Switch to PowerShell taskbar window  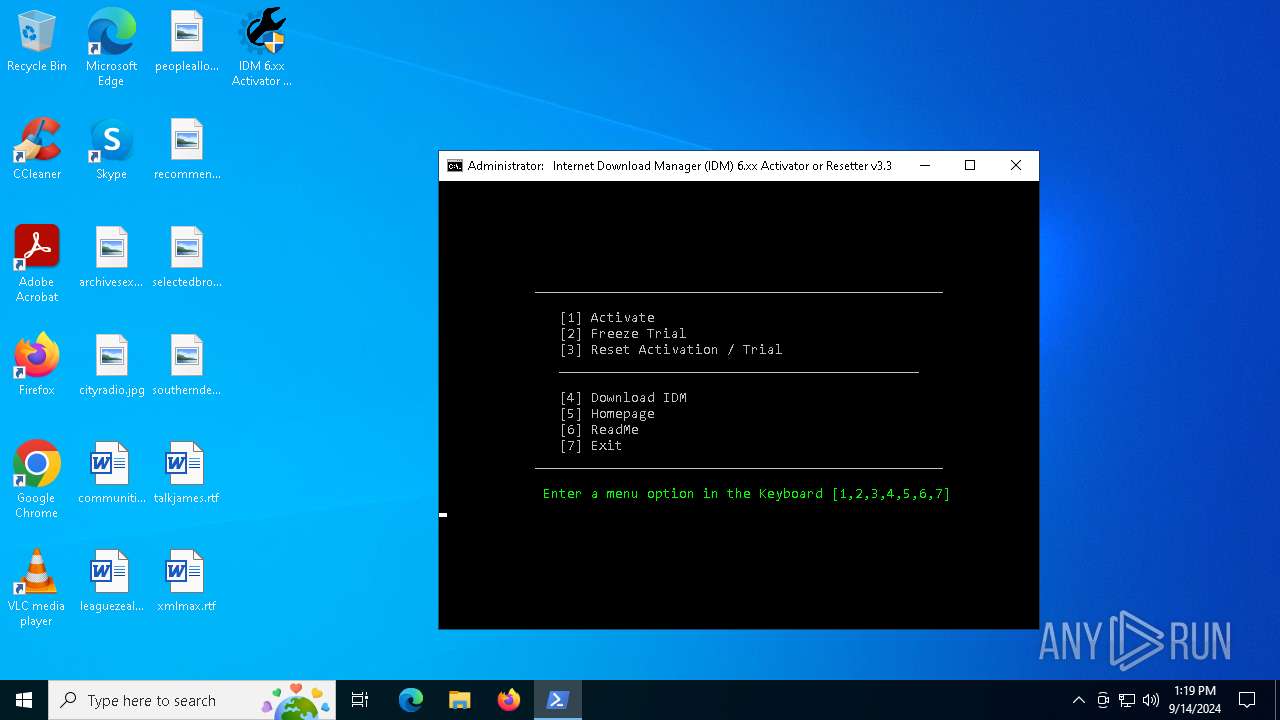click(x=557, y=700)
